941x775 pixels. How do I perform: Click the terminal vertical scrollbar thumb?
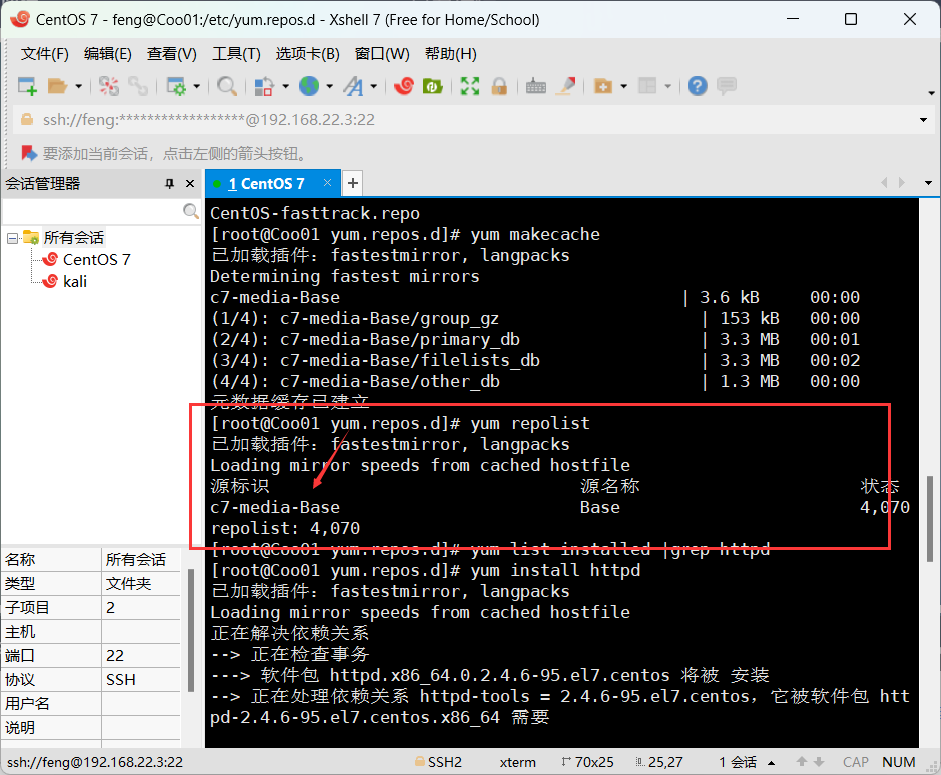[930, 519]
